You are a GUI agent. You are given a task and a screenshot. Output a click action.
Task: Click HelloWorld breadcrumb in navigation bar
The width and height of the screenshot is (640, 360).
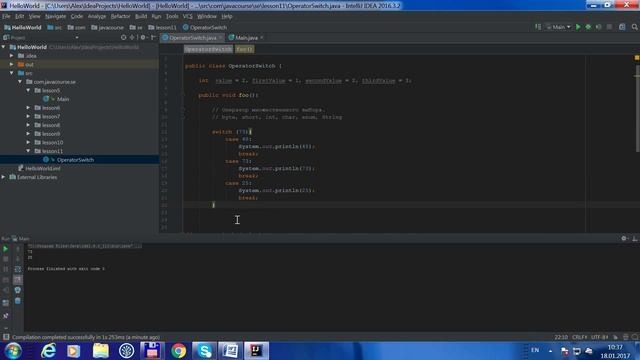23,27
